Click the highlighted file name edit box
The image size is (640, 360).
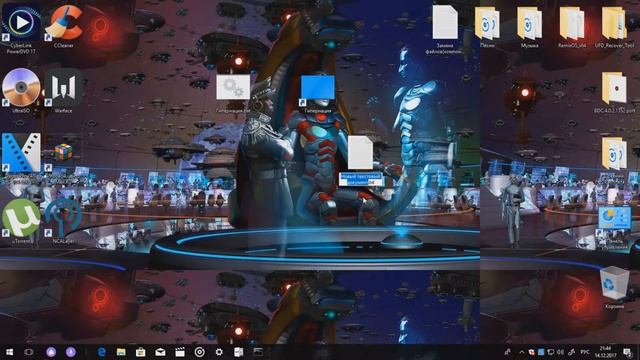pos(361,179)
